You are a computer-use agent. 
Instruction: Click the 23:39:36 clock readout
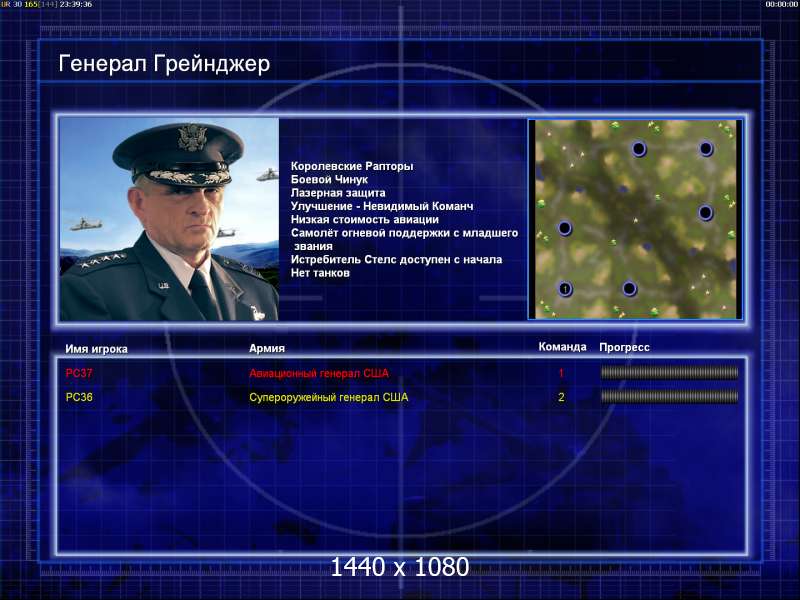[76, 4]
